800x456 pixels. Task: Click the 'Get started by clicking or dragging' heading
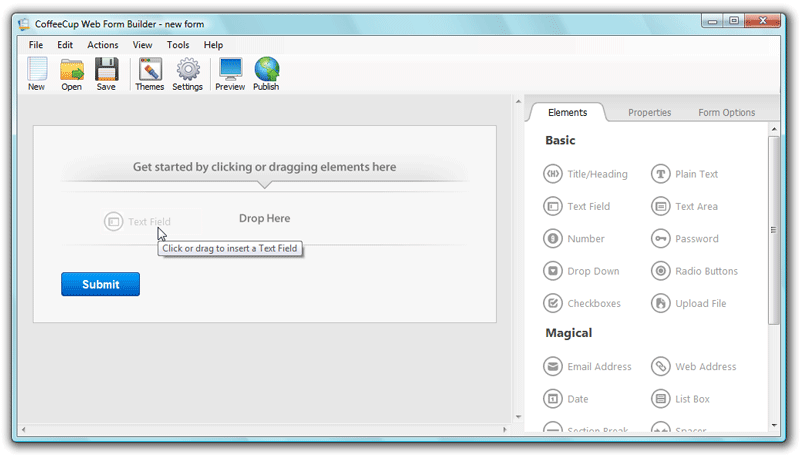(264, 167)
